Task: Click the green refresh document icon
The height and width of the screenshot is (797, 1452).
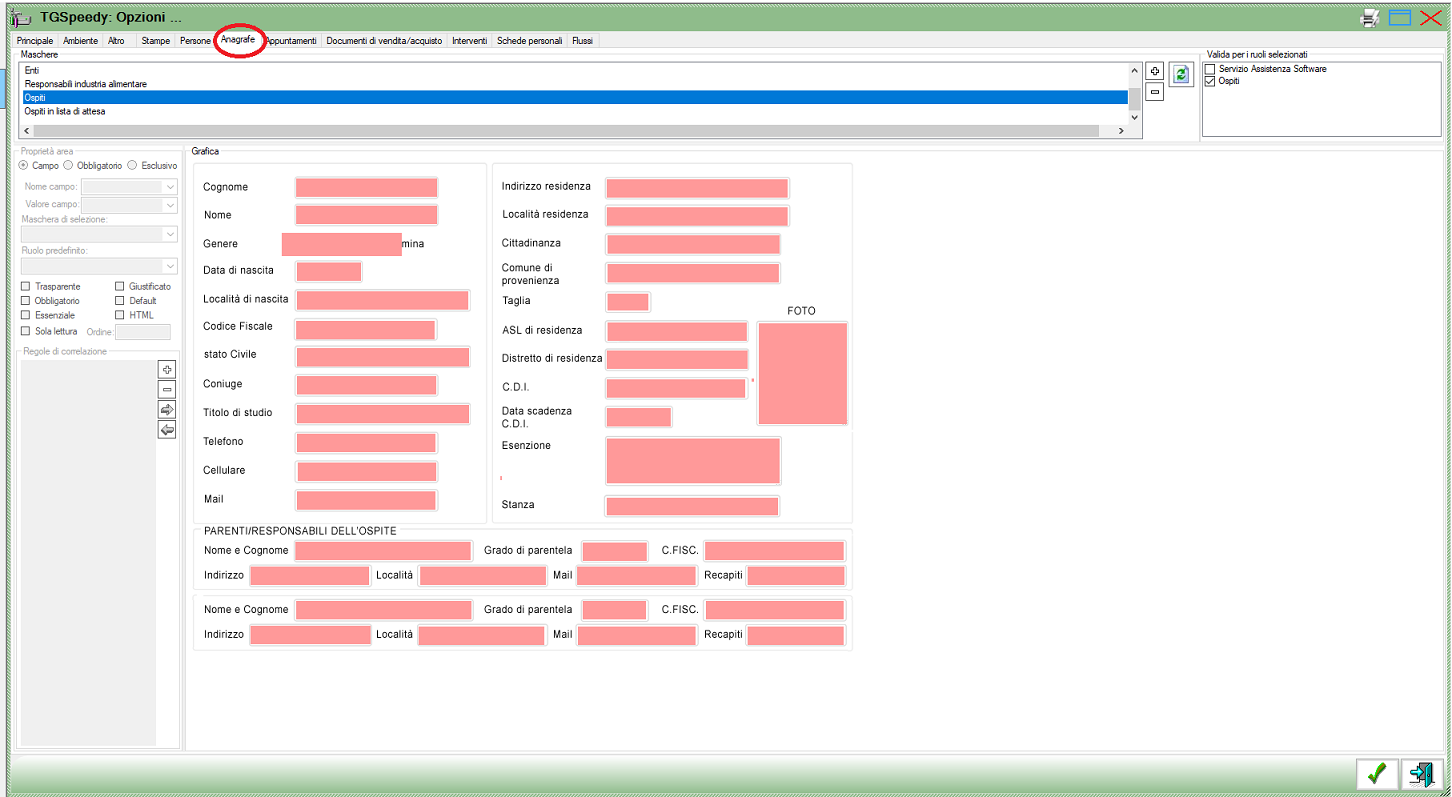Action: 1182,75
